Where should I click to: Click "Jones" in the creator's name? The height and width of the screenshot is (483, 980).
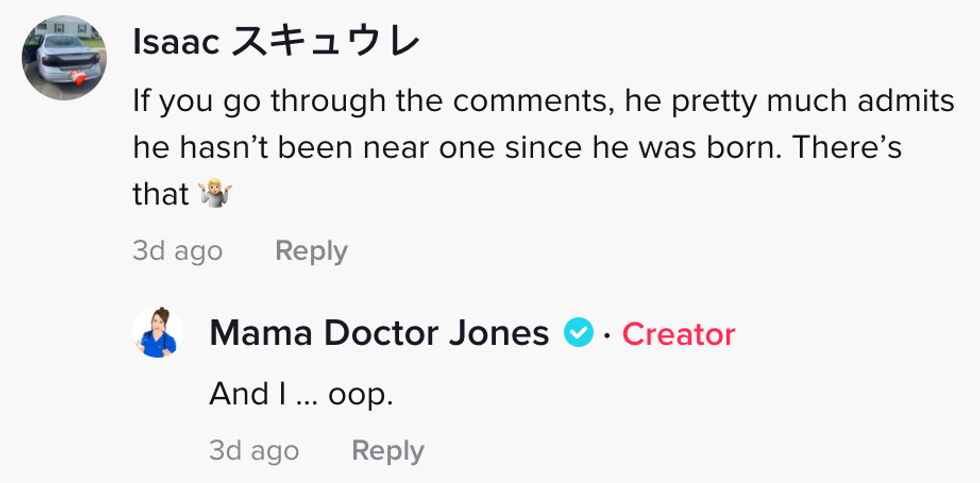click(x=497, y=333)
